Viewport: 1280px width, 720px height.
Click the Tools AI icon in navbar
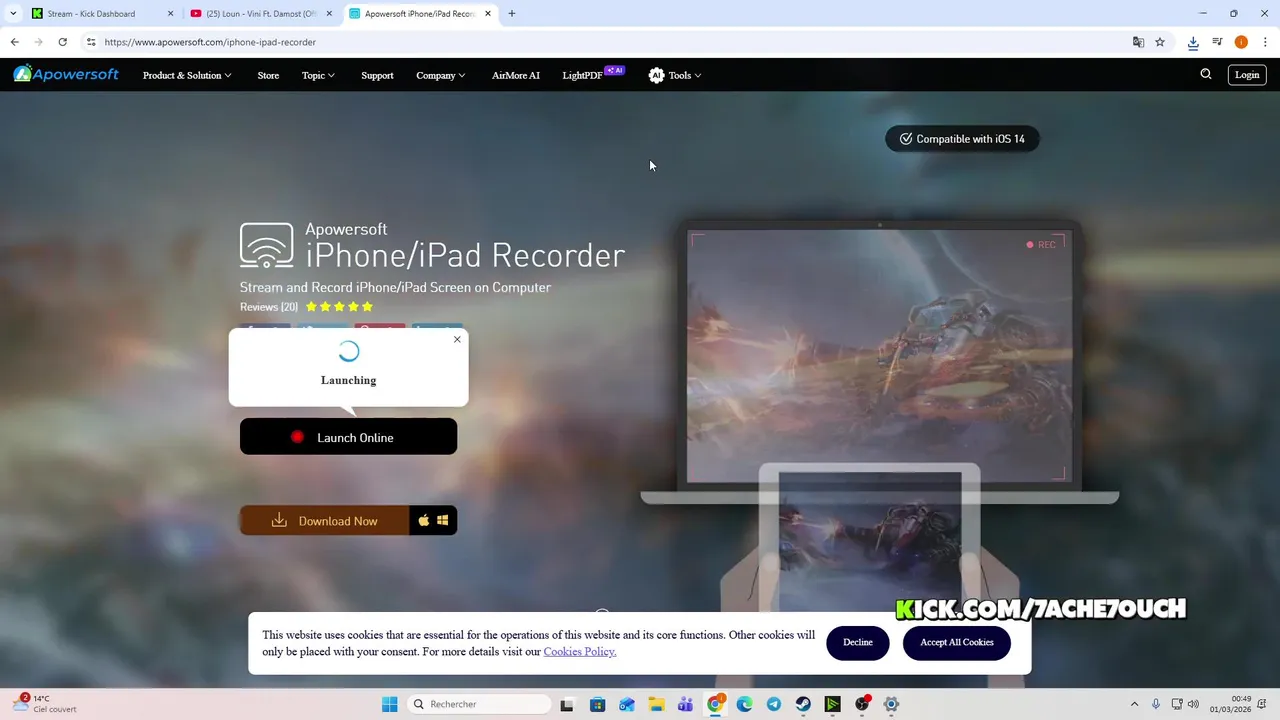(x=656, y=75)
